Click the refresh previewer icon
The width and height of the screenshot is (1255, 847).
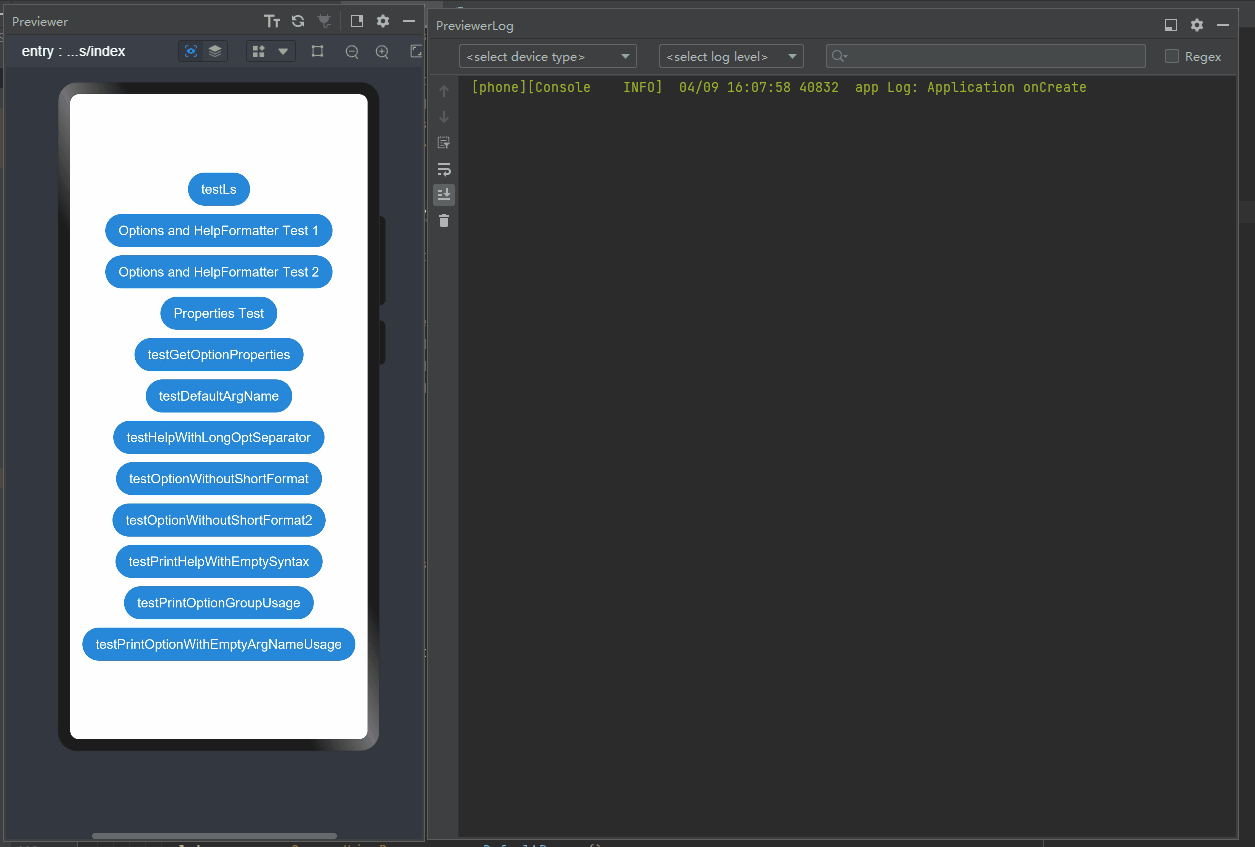(298, 21)
